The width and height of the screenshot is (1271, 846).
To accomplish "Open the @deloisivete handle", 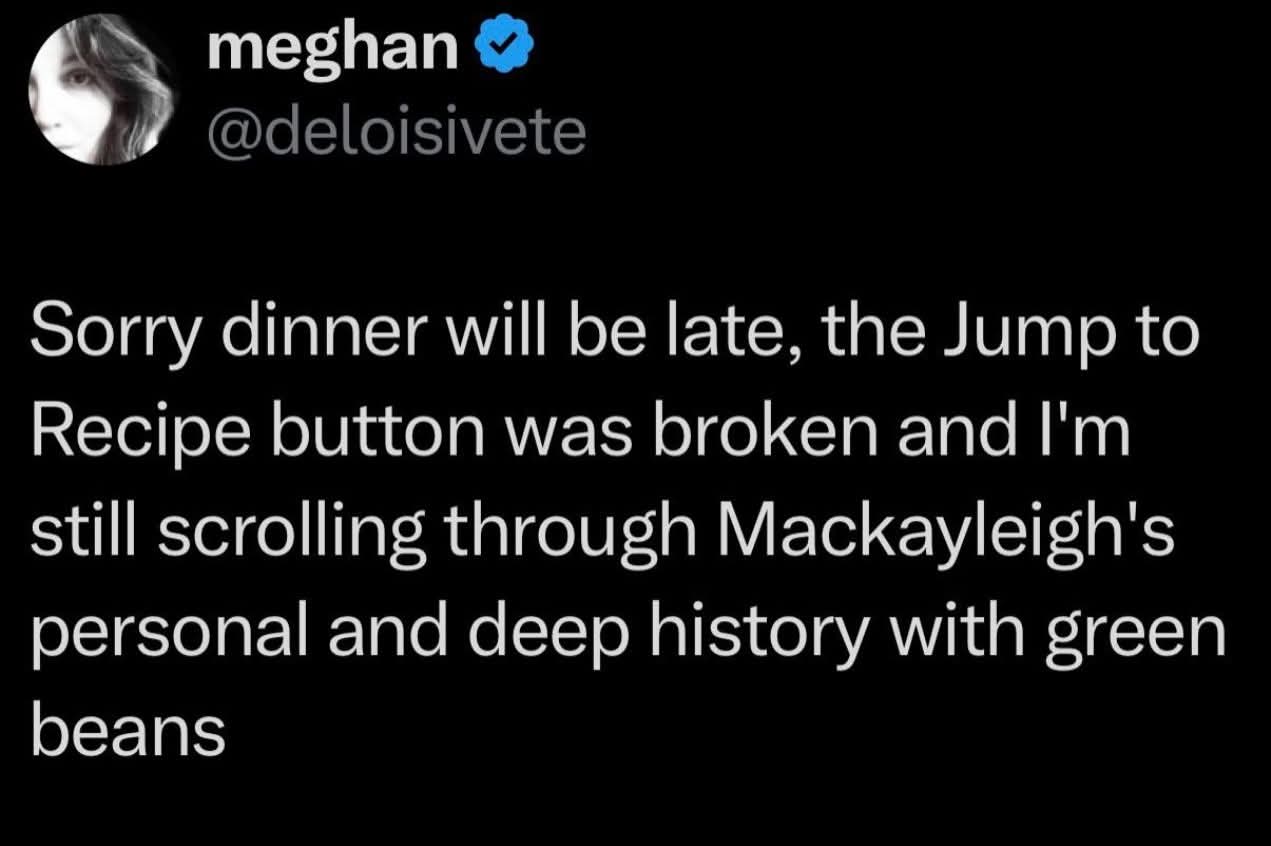I will coord(395,135).
